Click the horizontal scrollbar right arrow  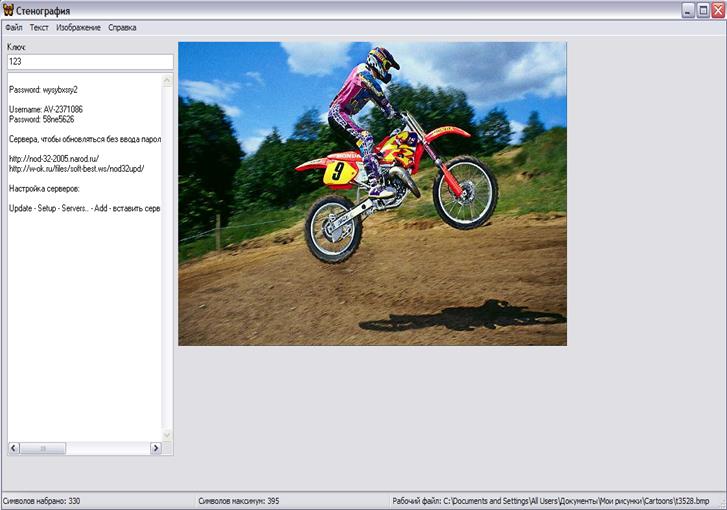tap(155, 449)
